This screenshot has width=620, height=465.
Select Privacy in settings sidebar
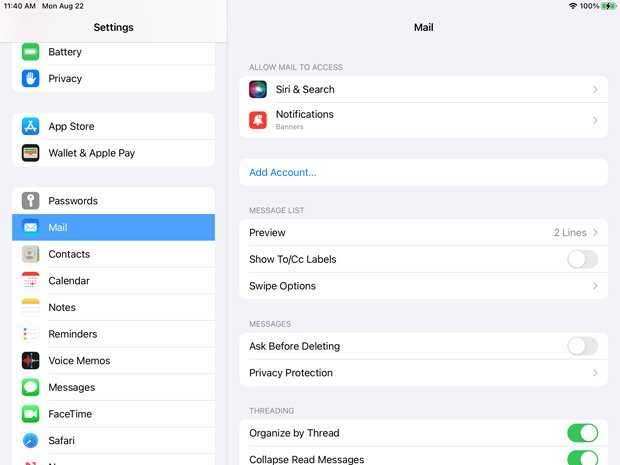(113, 78)
